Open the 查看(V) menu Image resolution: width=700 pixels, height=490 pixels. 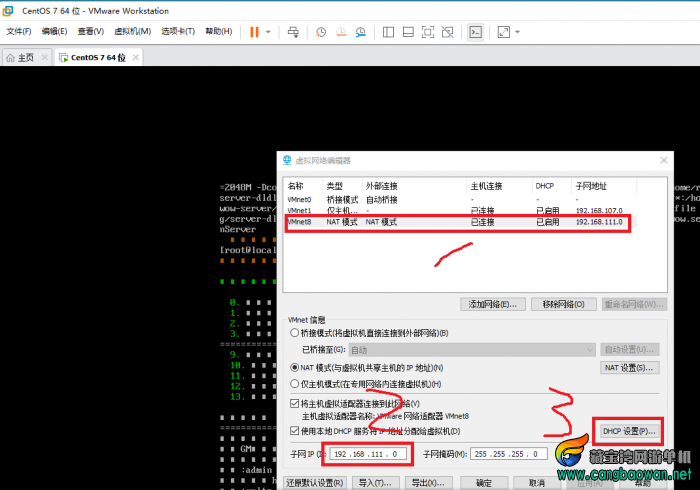[91, 31]
